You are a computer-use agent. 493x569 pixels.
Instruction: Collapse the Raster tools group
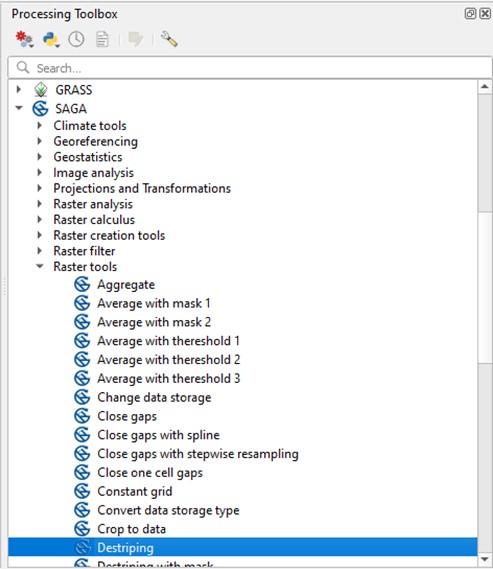click(x=40, y=266)
